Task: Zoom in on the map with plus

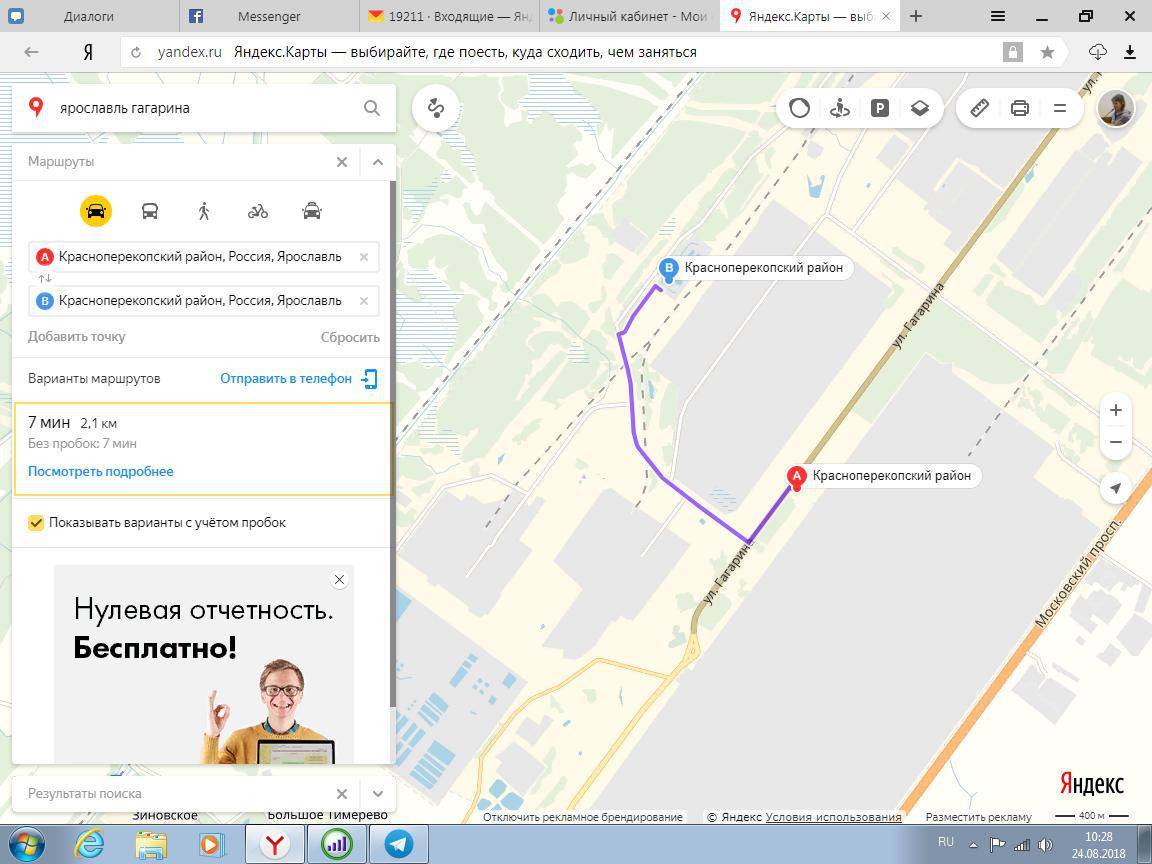Action: 1116,410
